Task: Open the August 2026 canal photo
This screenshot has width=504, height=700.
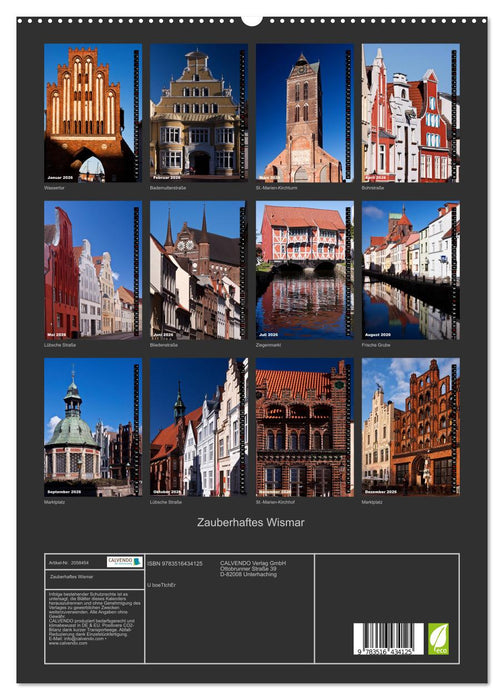Action: pos(410,270)
